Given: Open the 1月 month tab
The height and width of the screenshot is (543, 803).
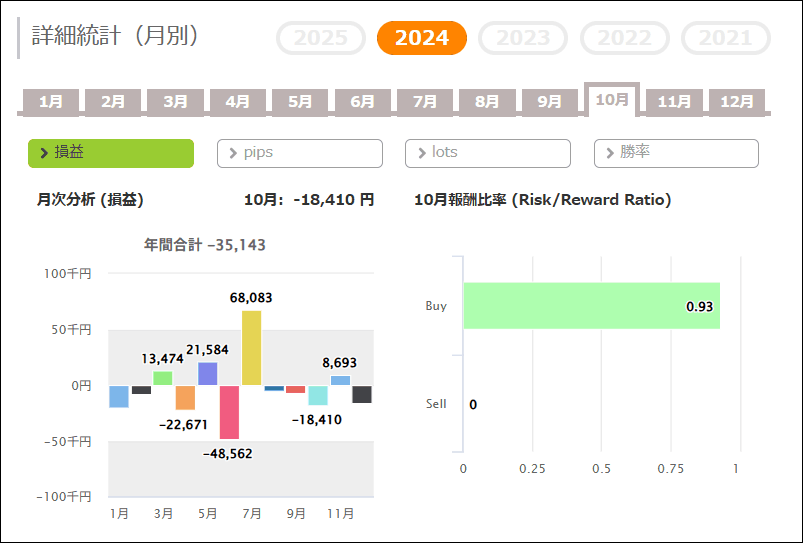Looking at the screenshot, I should pyautogui.click(x=51, y=101).
